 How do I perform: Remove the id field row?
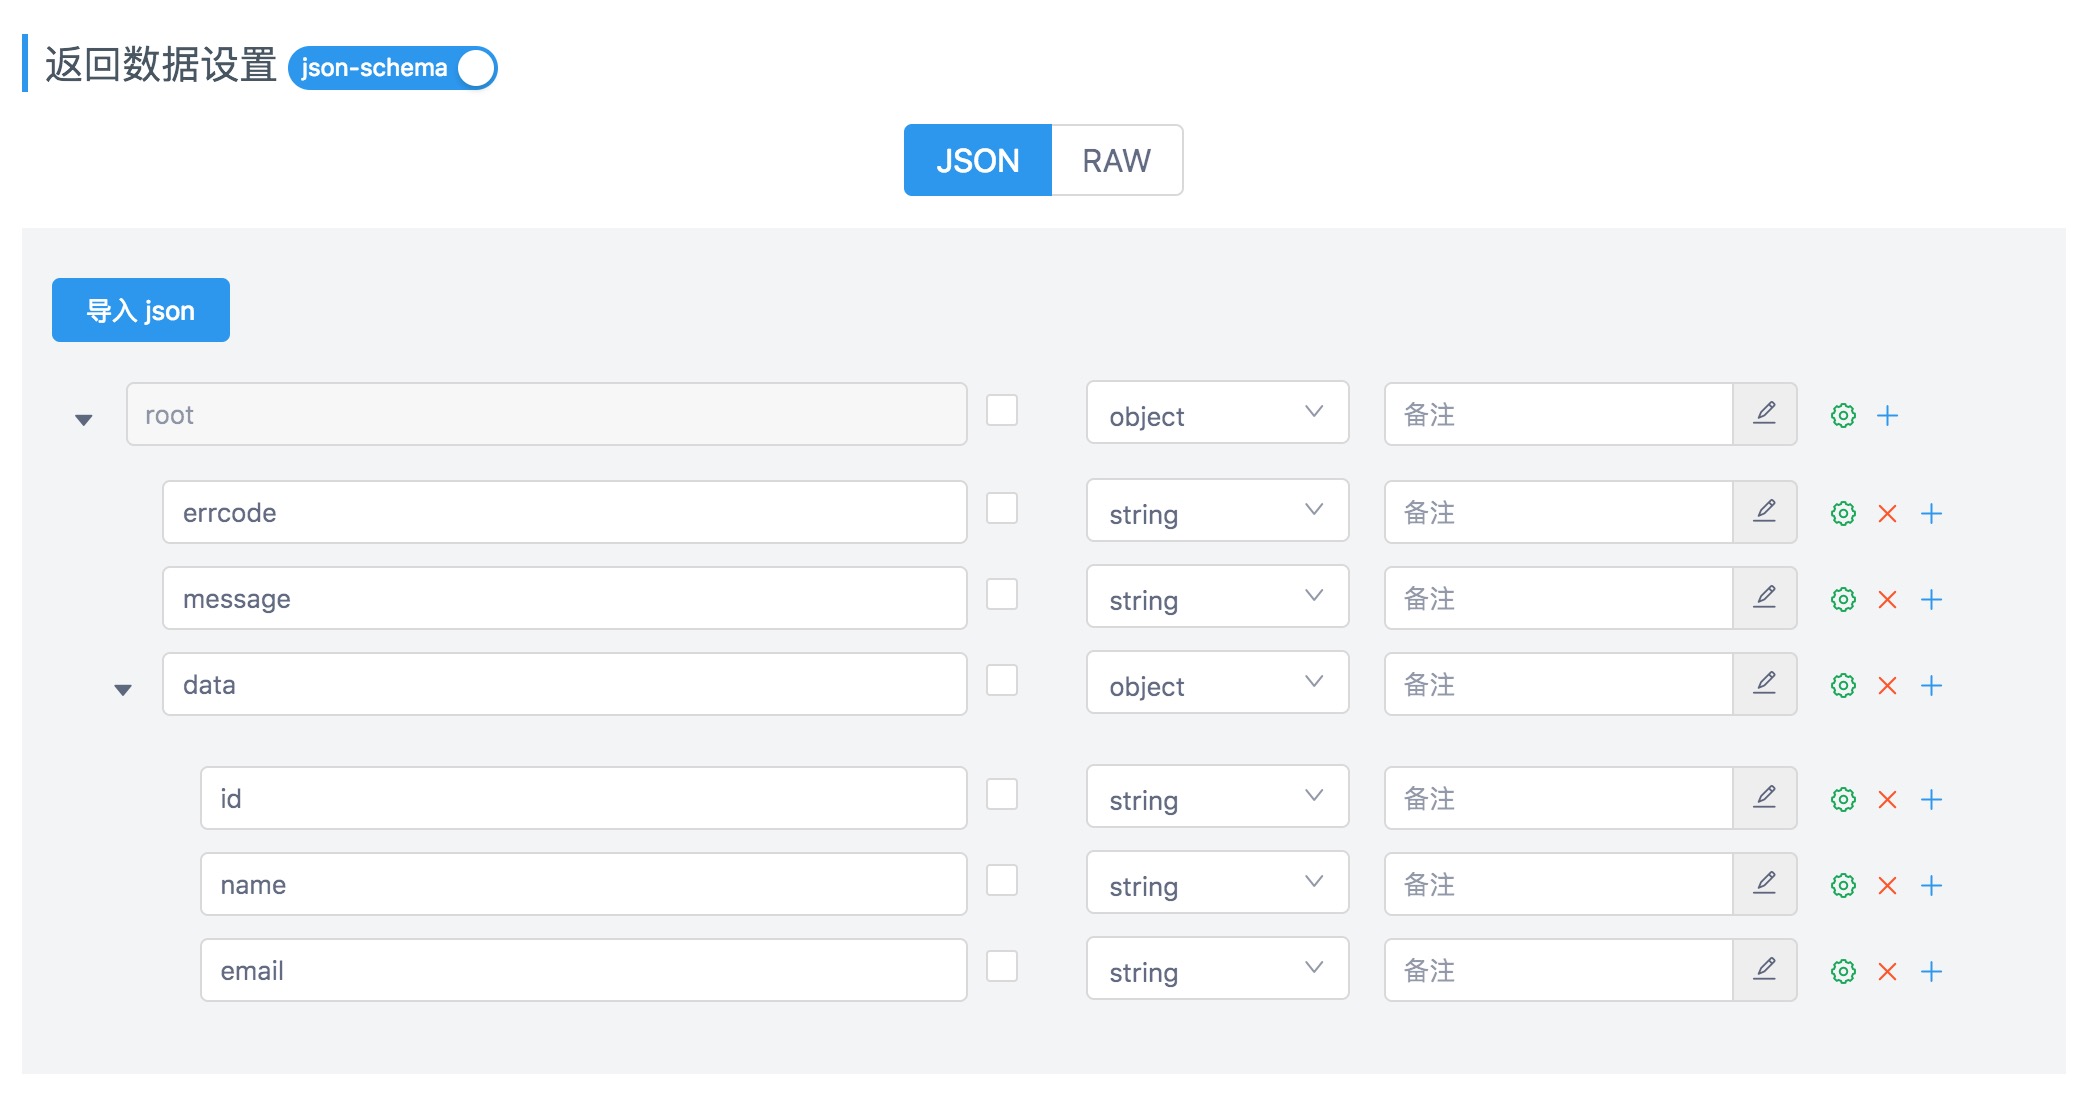(1887, 799)
